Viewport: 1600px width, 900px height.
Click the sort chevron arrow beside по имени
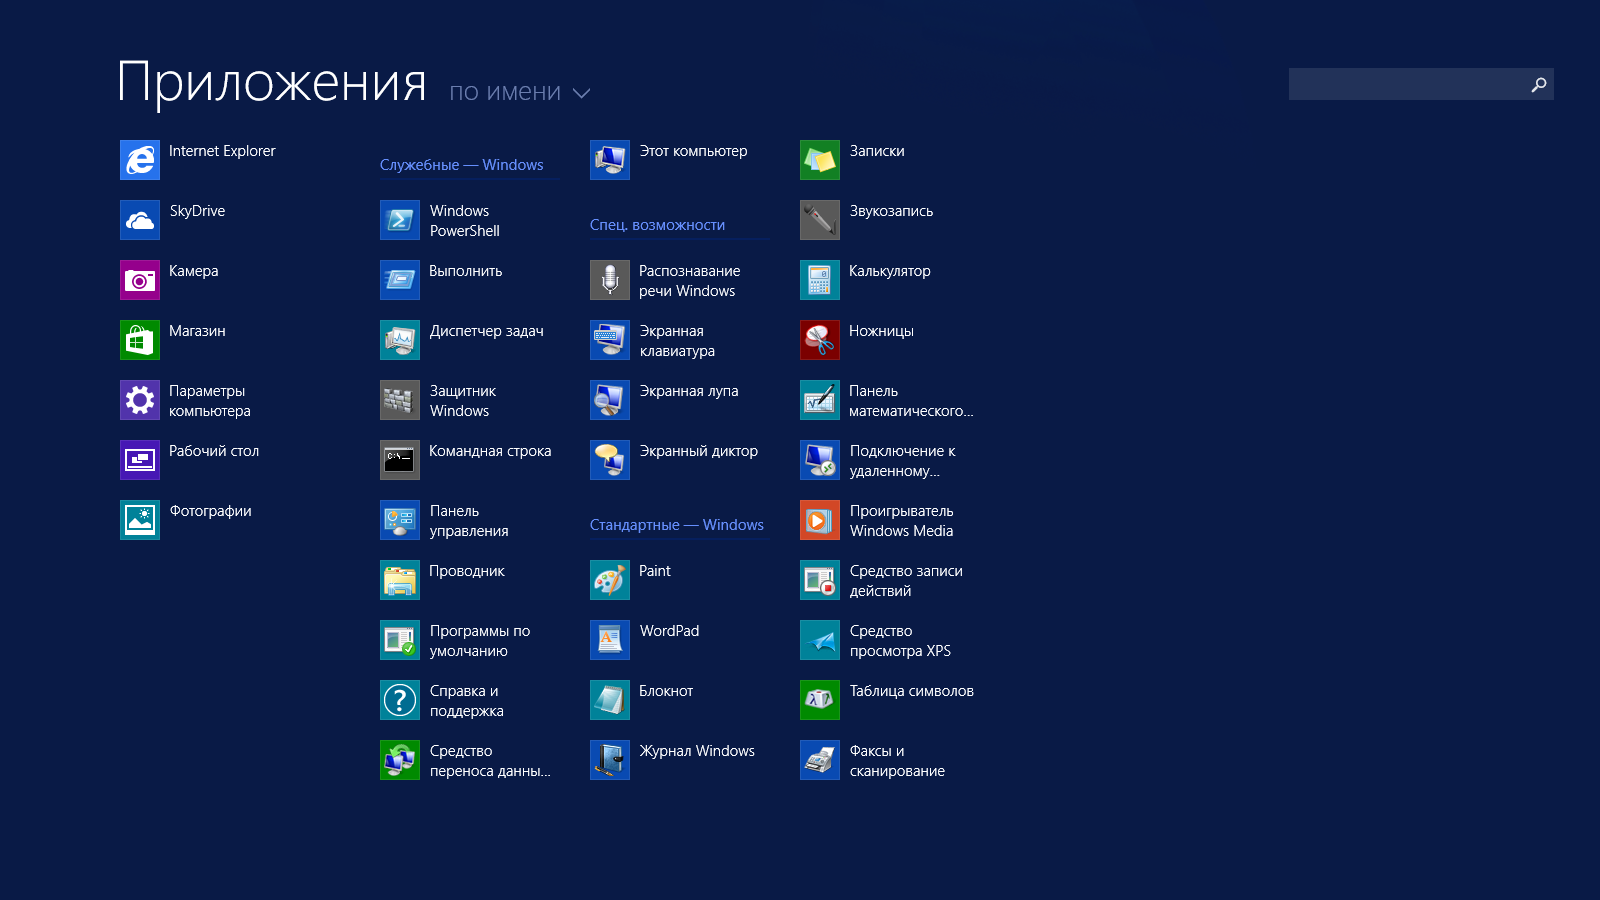click(x=581, y=93)
